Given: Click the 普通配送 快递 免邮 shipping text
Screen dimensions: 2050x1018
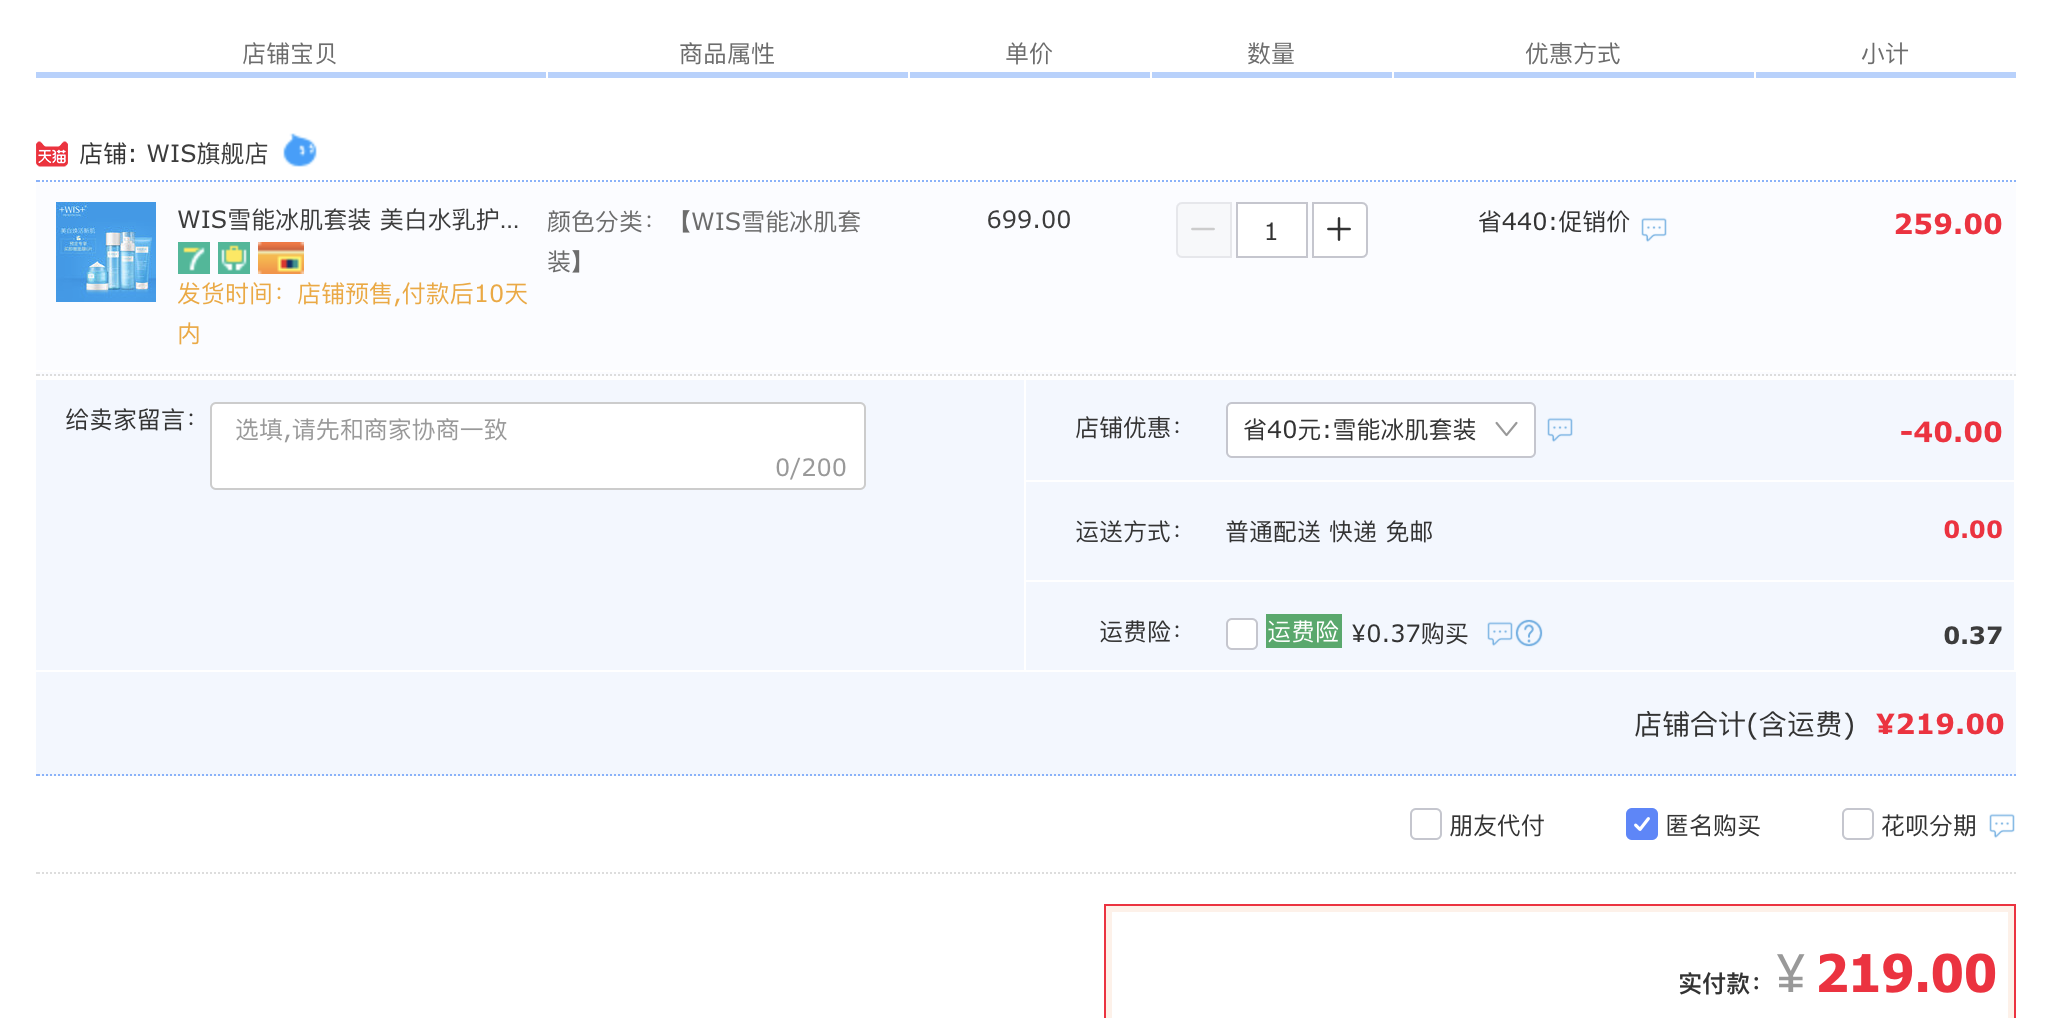Looking at the screenshot, I should [x=1330, y=532].
